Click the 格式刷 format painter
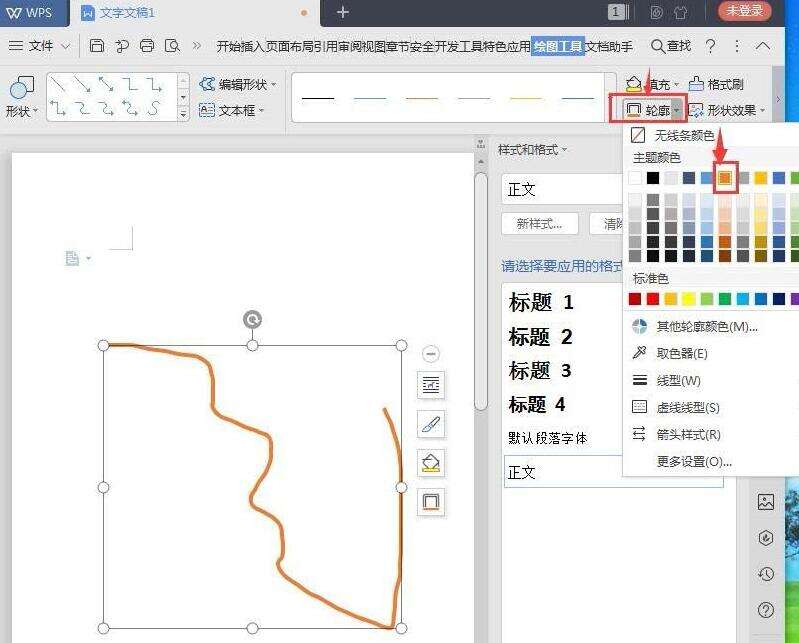 click(716, 84)
